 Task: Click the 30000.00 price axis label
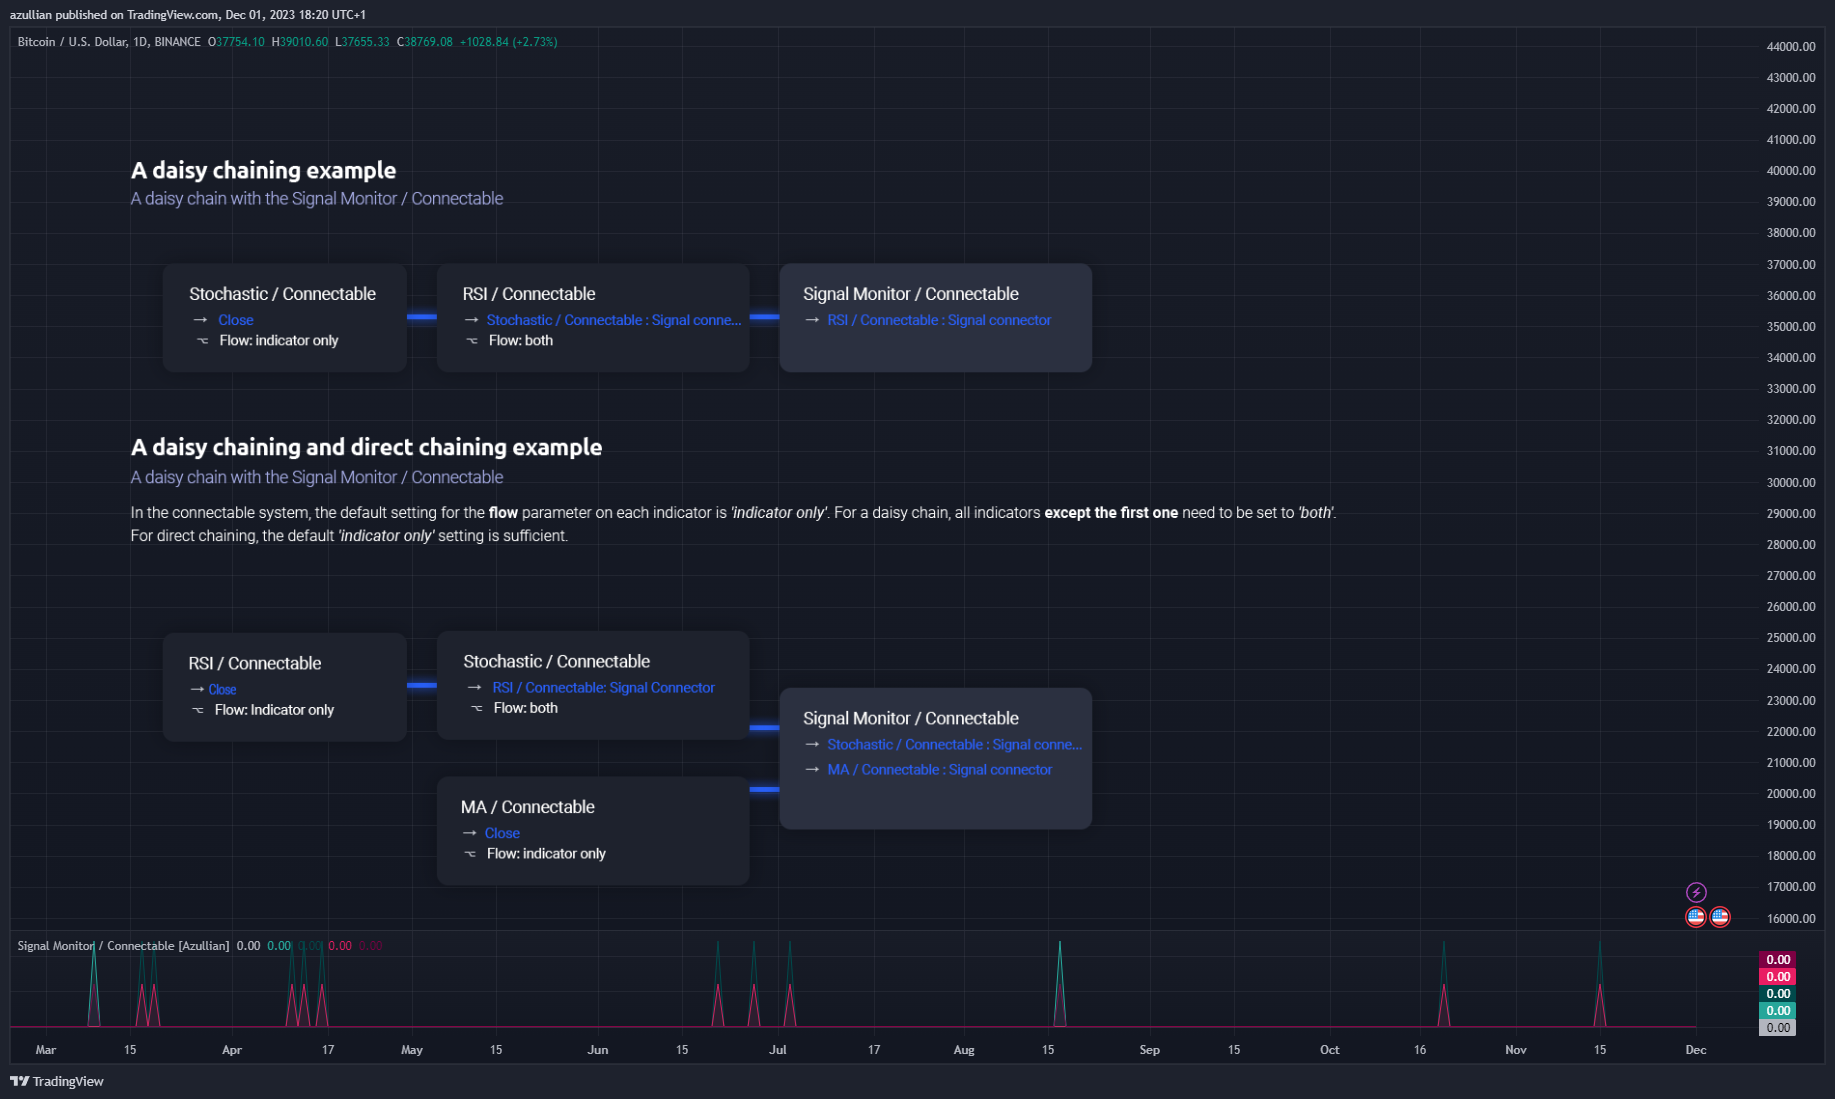(x=1791, y=483)
